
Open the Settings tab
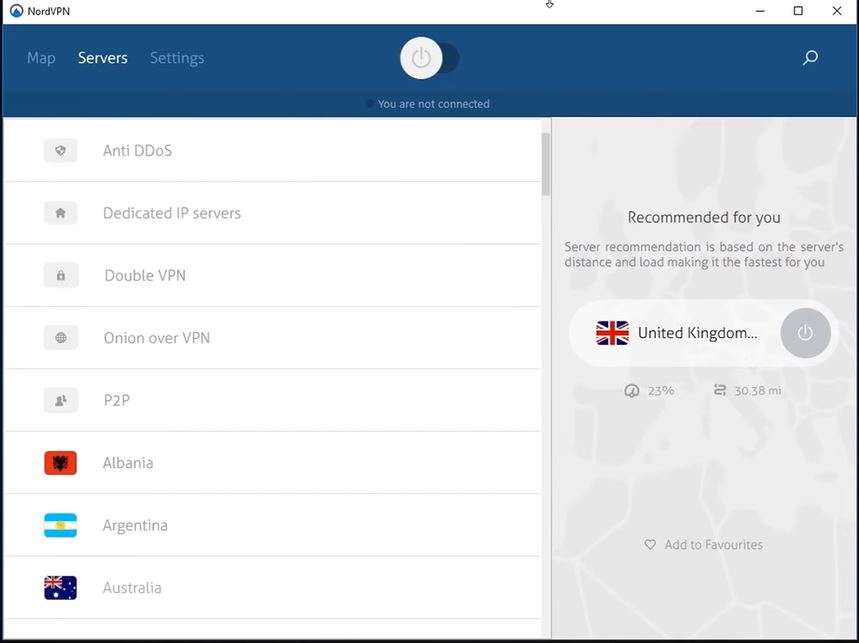click(177, 58)
